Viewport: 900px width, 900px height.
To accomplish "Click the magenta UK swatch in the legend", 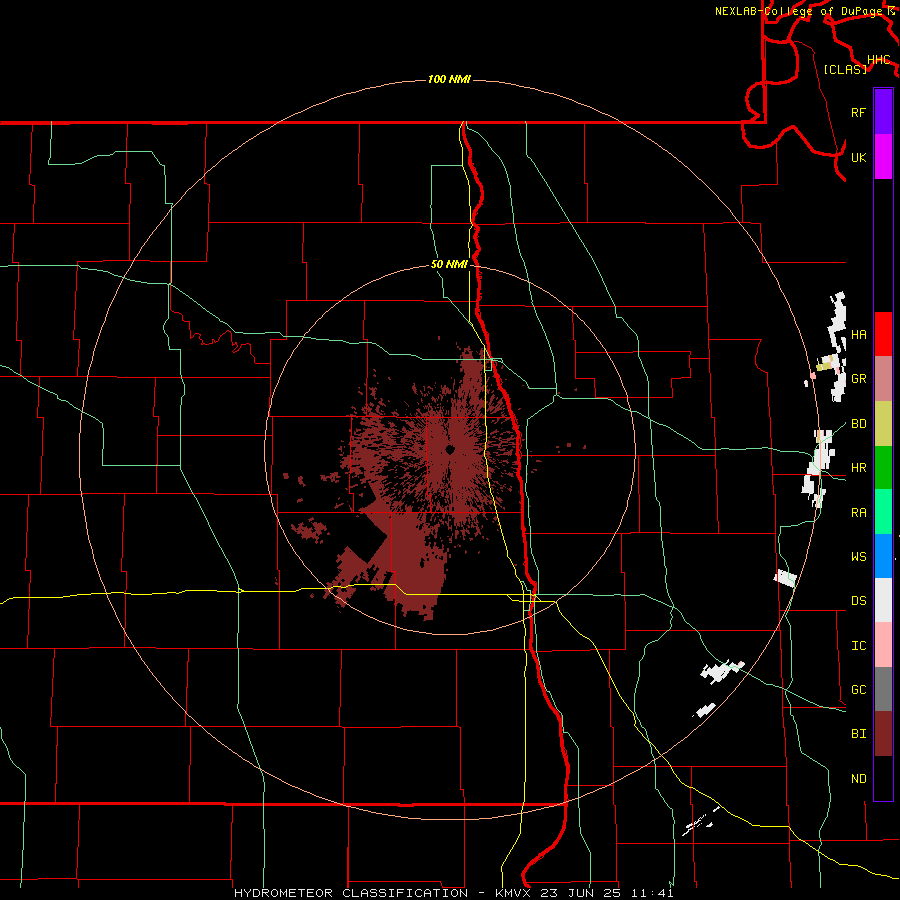I will [883, 157].
